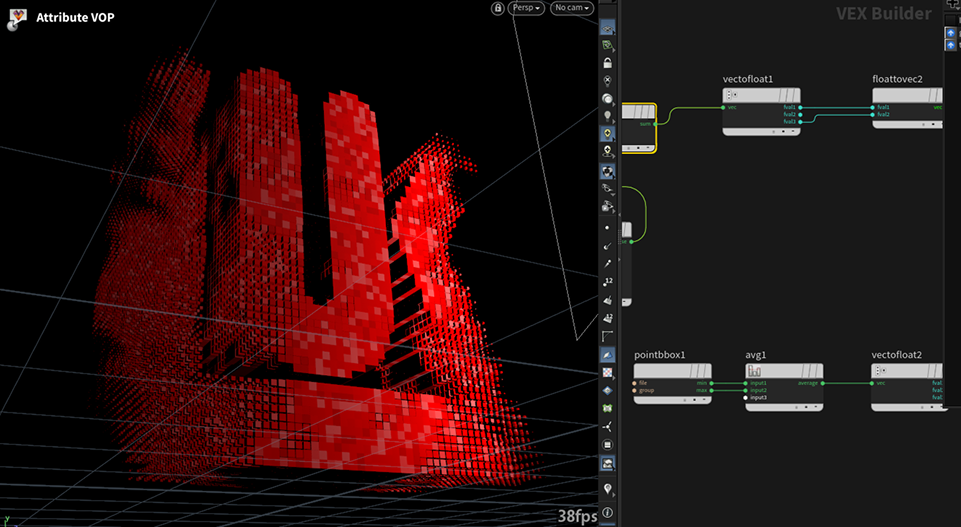
Task: Click the upper blue arrow icon at far right
Action: pos(951,33)
